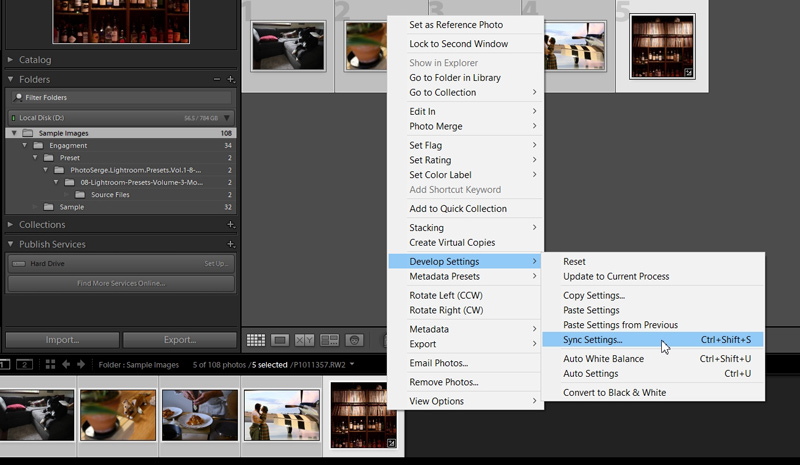Add a new collection with plus icon
Screen dimensions: 800x465
[231, 225]
